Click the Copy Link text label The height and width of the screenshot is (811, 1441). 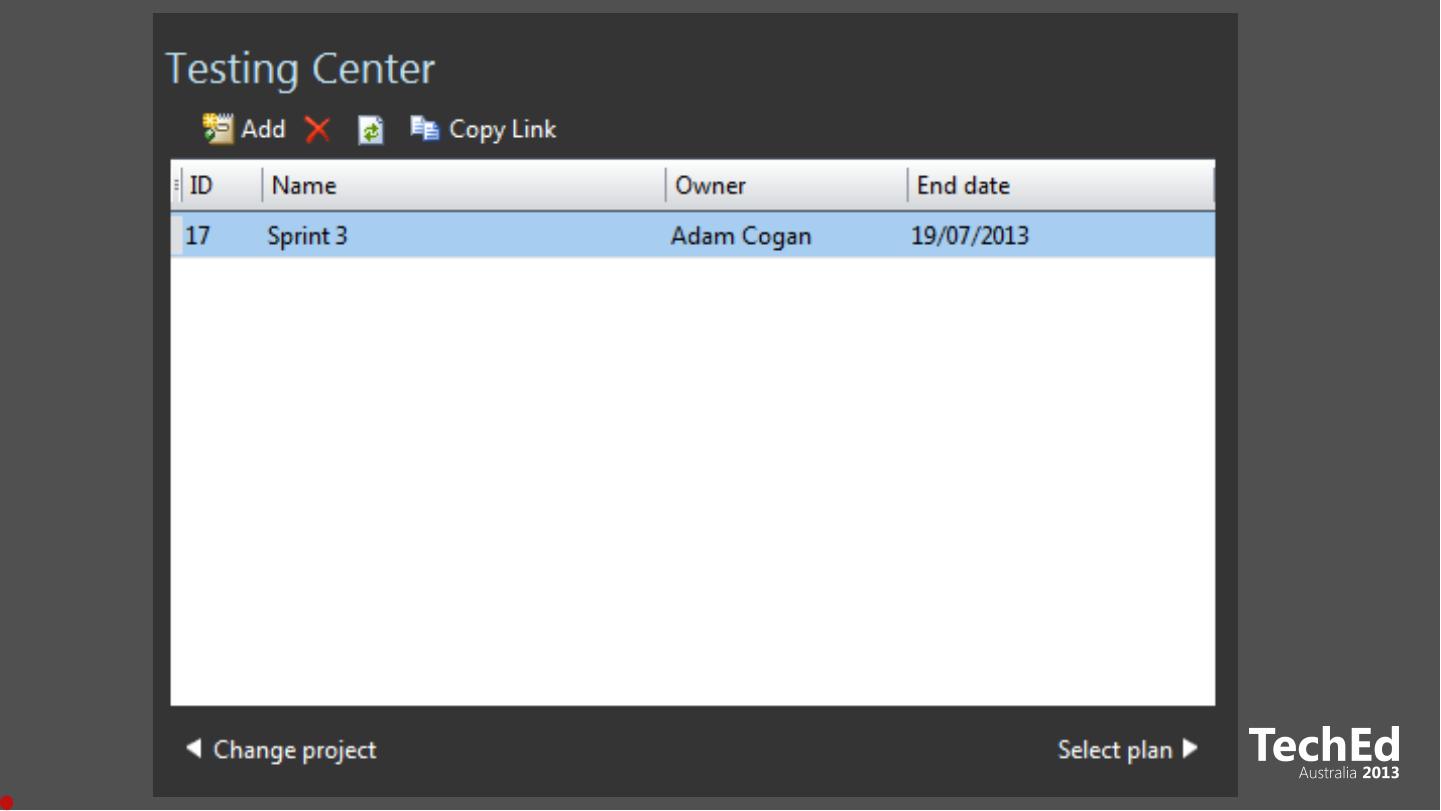[502, 129]
